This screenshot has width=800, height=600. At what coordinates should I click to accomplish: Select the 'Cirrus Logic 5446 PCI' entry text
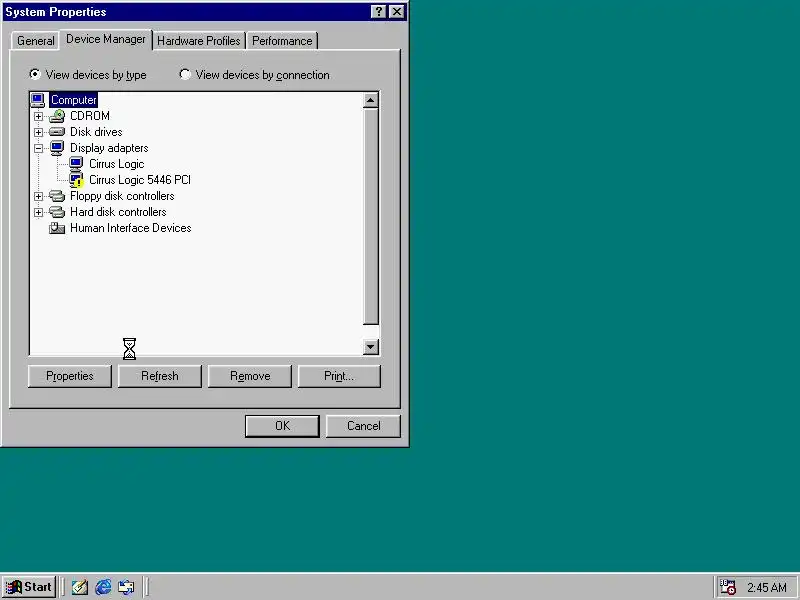pos(140,180)
